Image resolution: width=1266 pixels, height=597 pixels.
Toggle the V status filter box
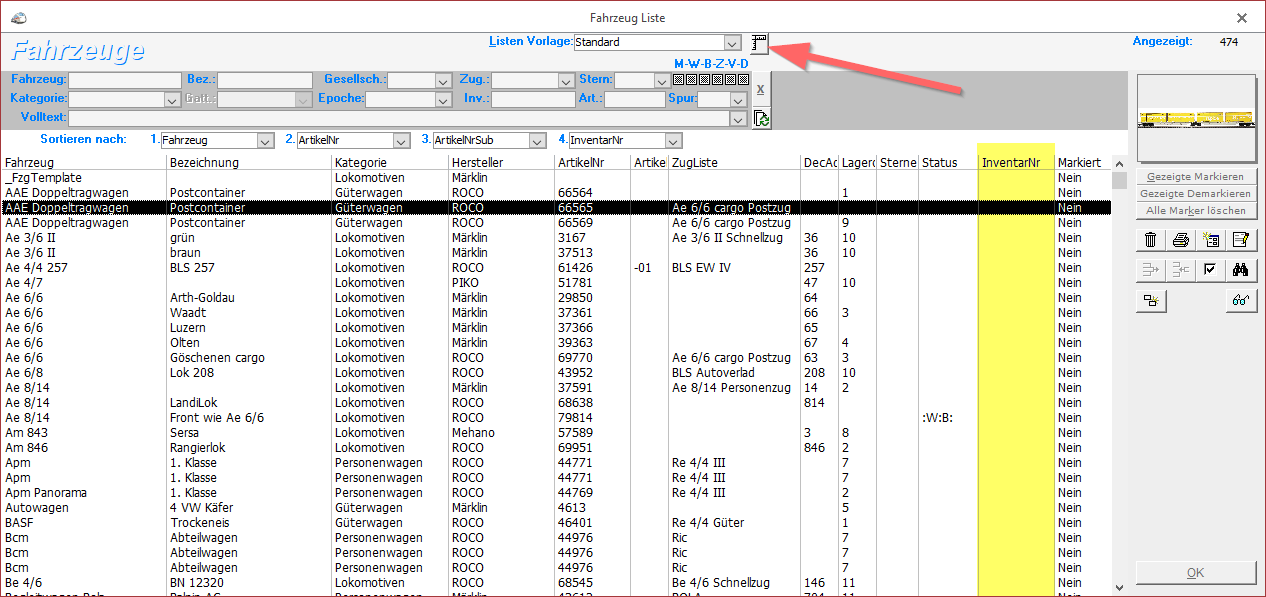pos(730,79)
